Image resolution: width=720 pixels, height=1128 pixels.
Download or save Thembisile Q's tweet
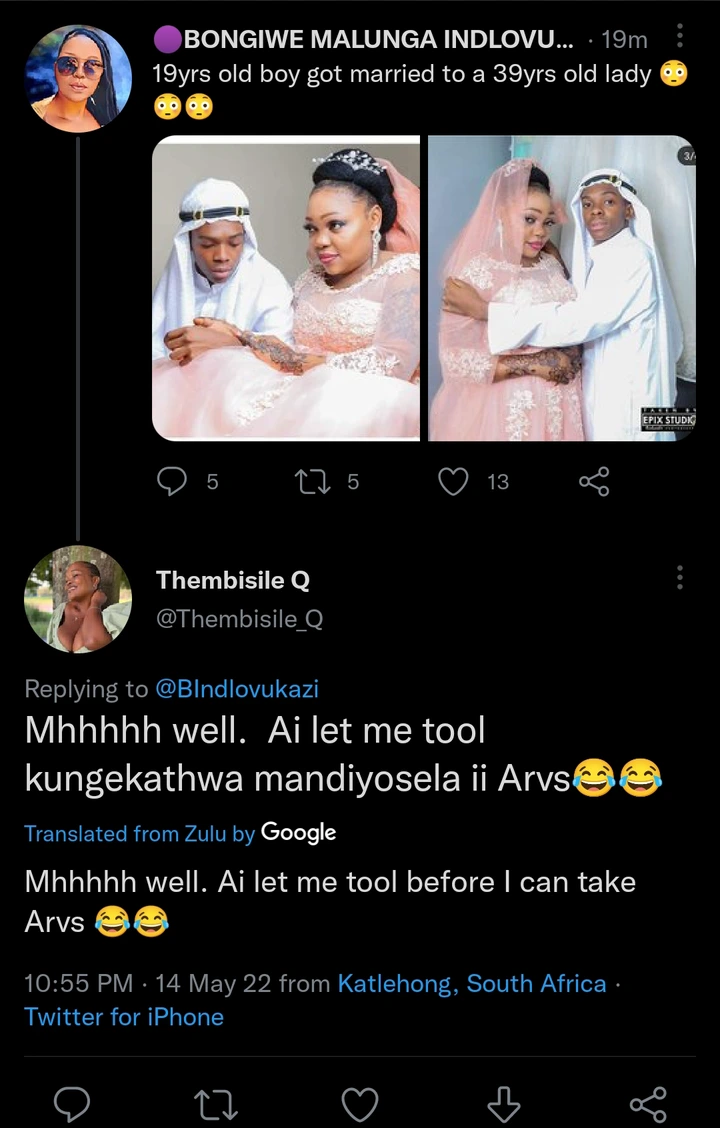[503, 1104]
